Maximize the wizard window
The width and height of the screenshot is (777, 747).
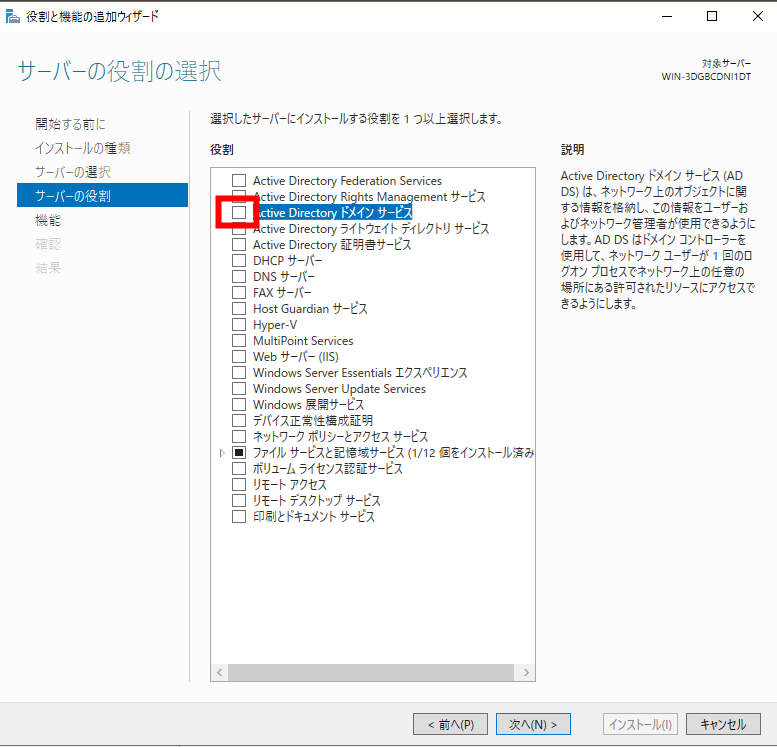(712, 16)
